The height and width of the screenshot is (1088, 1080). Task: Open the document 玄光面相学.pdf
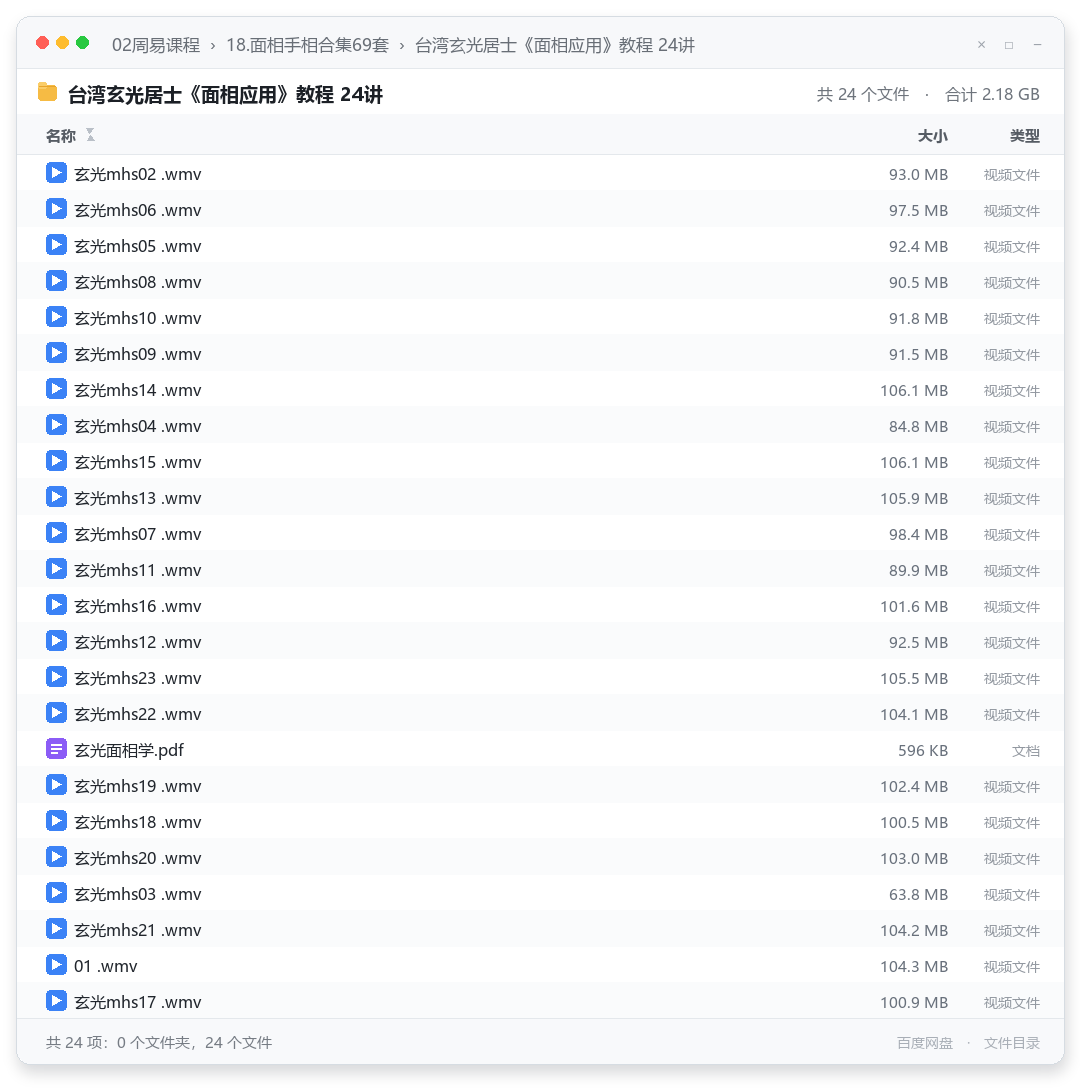point(129,751)
